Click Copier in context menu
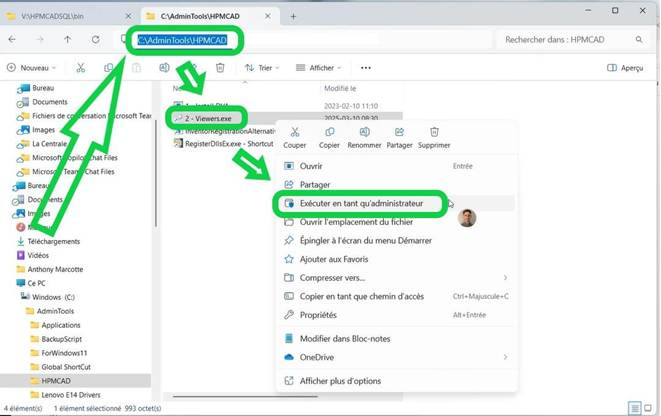661x416 pixels. tap(329, 138)
